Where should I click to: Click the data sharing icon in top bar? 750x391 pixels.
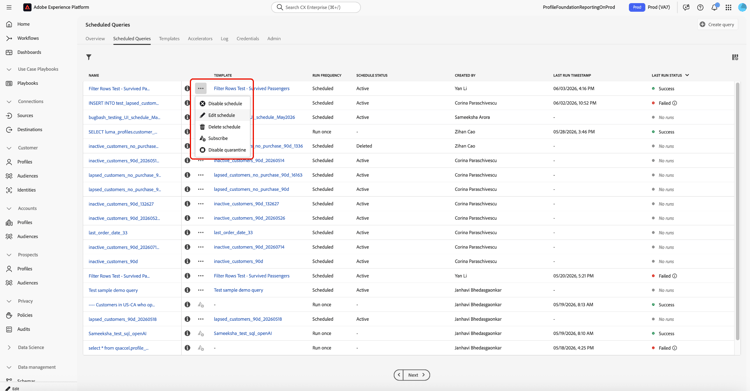(686, 8)
